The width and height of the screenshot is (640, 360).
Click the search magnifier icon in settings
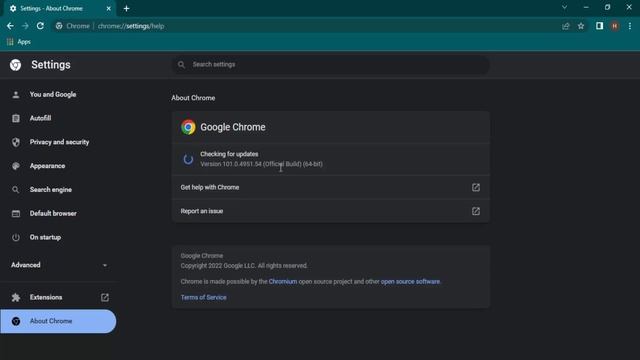tap(181, 64)
